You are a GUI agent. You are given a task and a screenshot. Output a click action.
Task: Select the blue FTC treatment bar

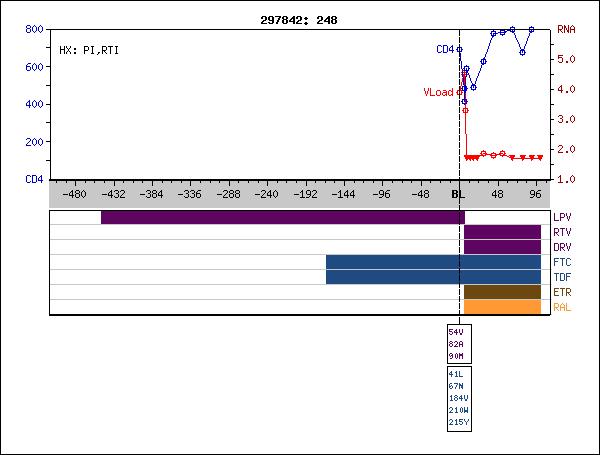(x=433, y=262)
